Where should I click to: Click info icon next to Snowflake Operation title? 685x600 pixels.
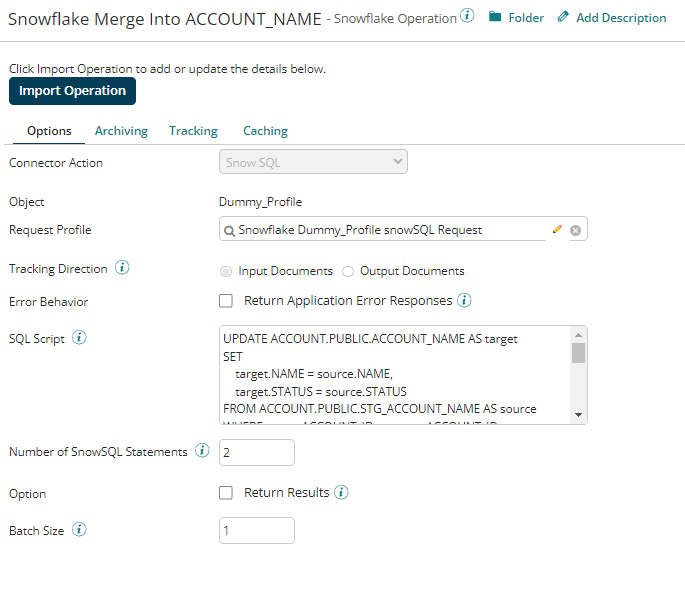[x=467, y=16]
